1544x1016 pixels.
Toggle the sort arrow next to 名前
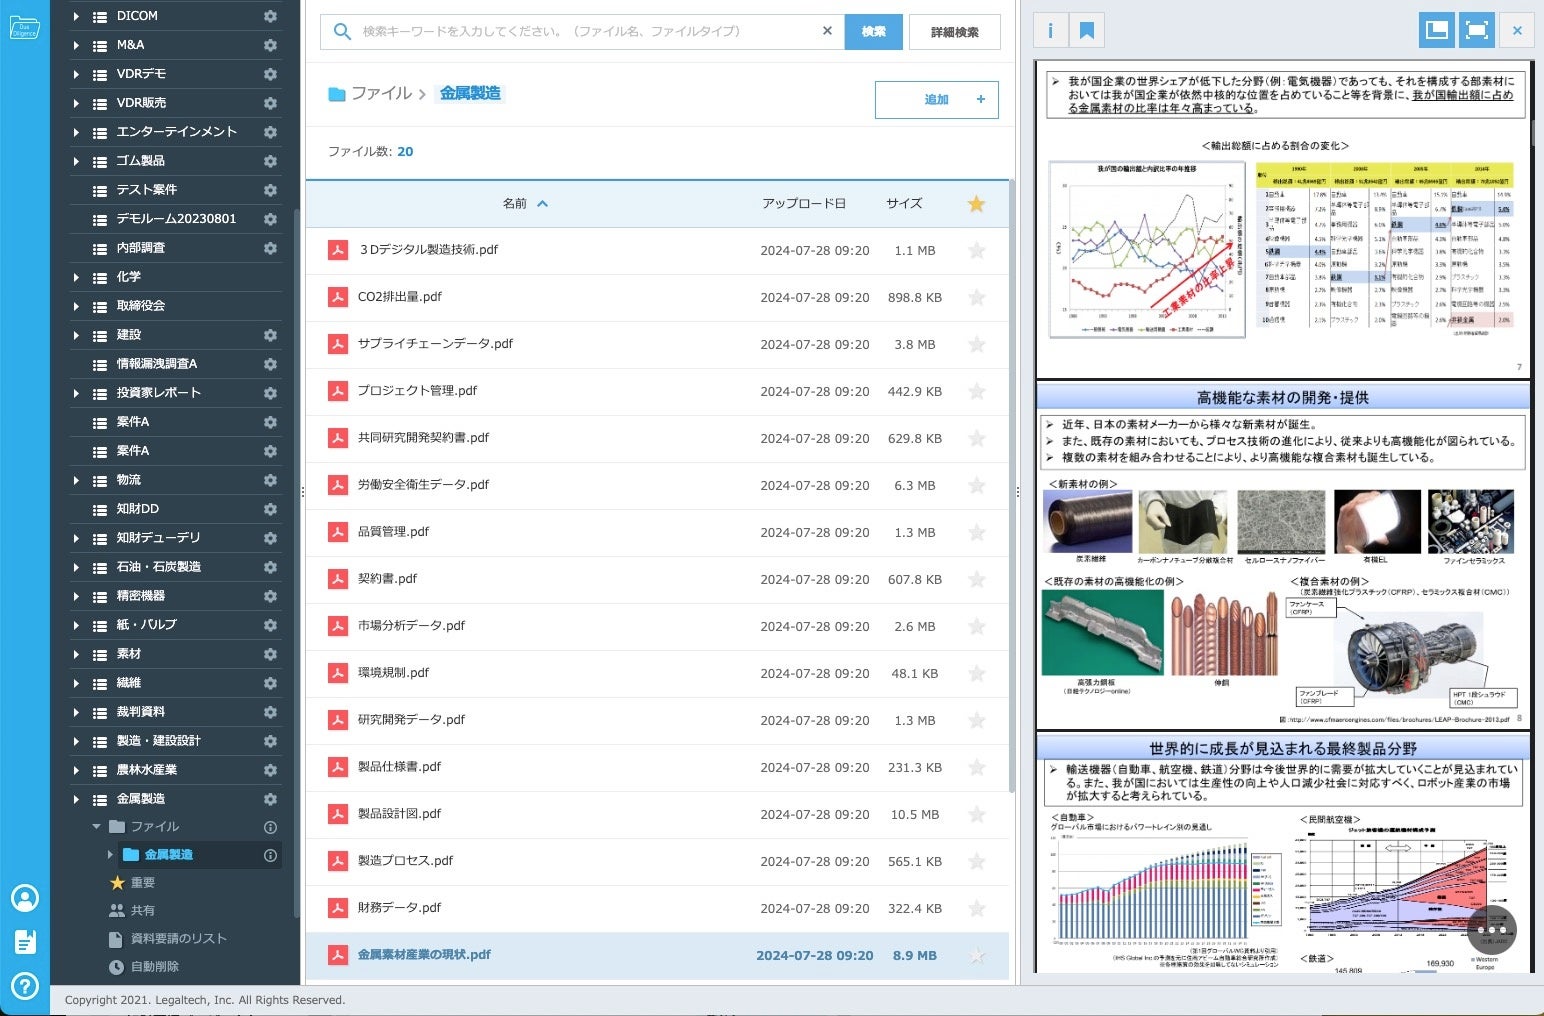[x=543, y=204]
